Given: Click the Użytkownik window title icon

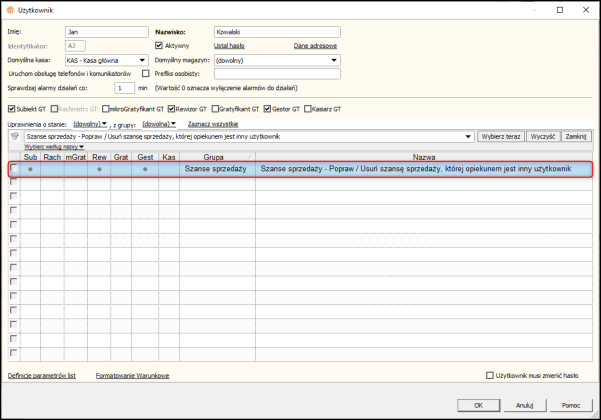Looking at the screenshot, I should 10,10.
